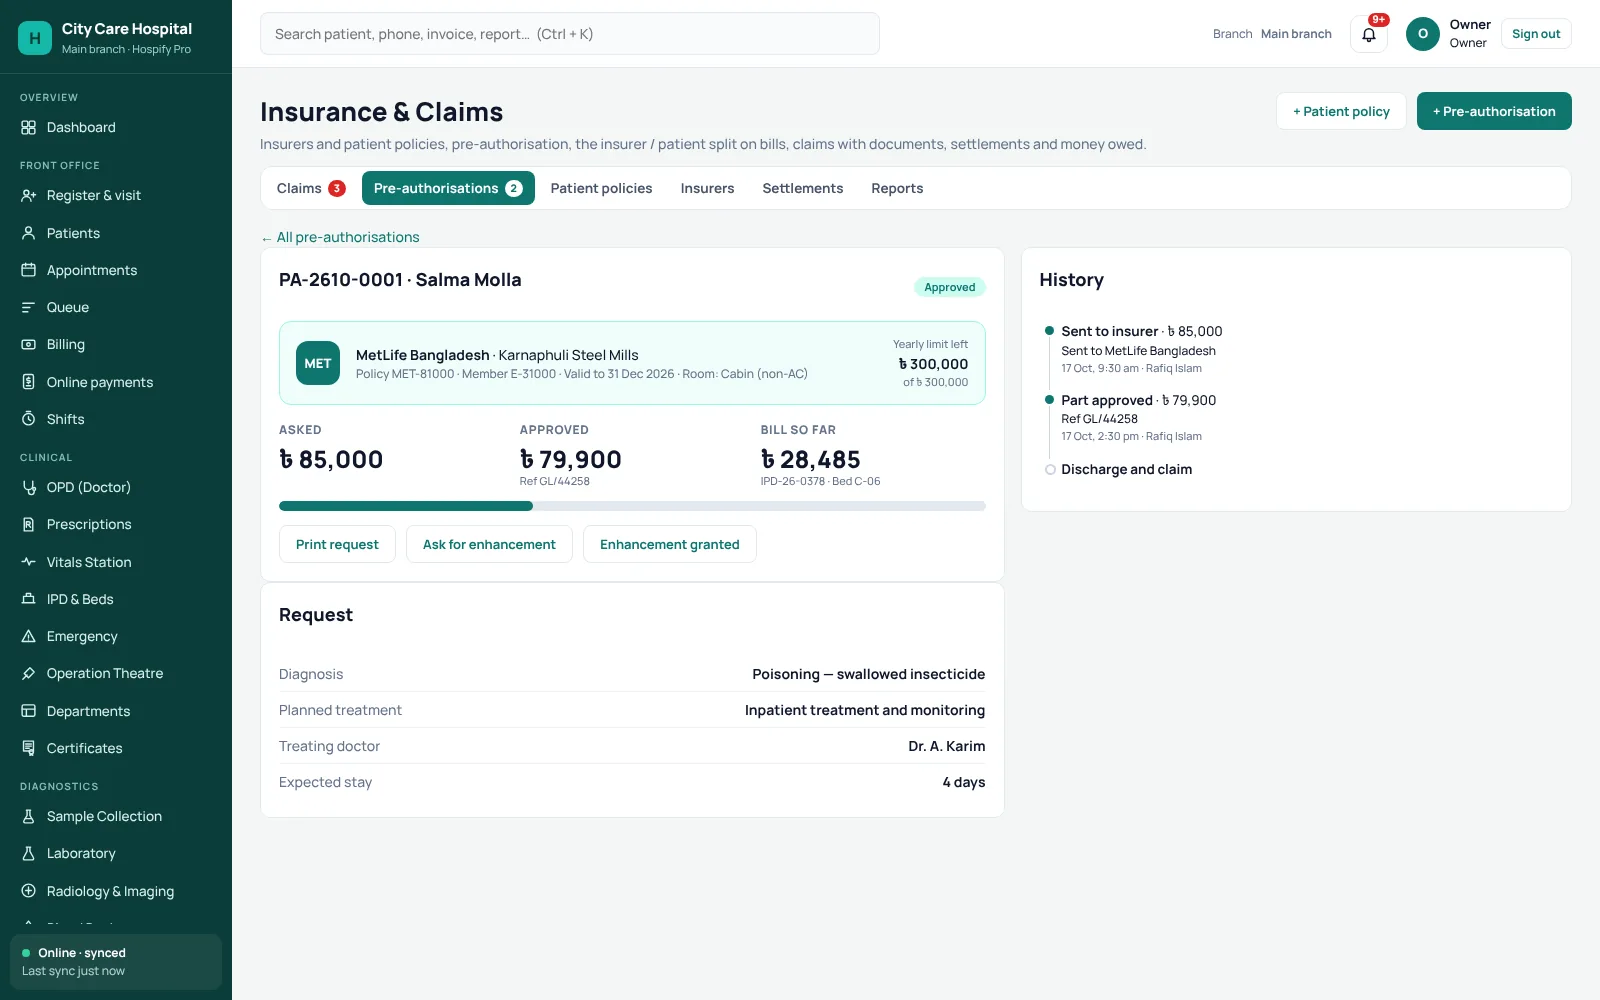Open the notifications bell
The height and width of the screenshot is (1000, 1600).
(x=1369, y=34)
